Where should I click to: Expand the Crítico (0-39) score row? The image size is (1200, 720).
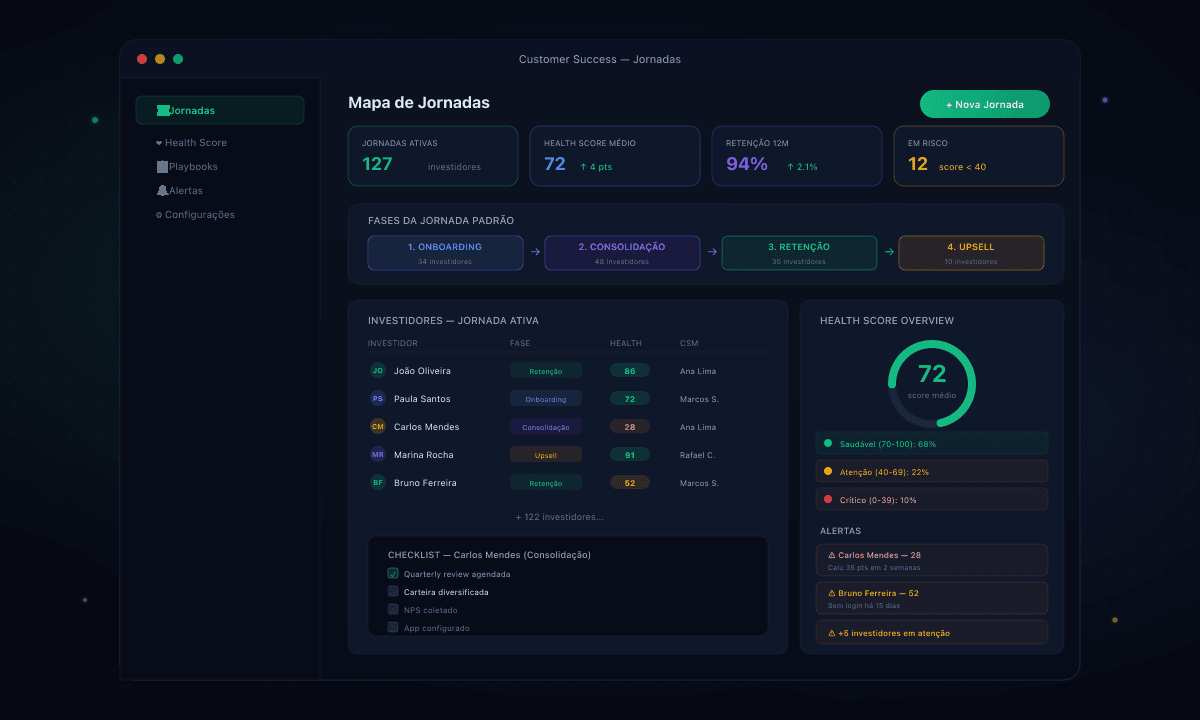(x=931, y=498)
